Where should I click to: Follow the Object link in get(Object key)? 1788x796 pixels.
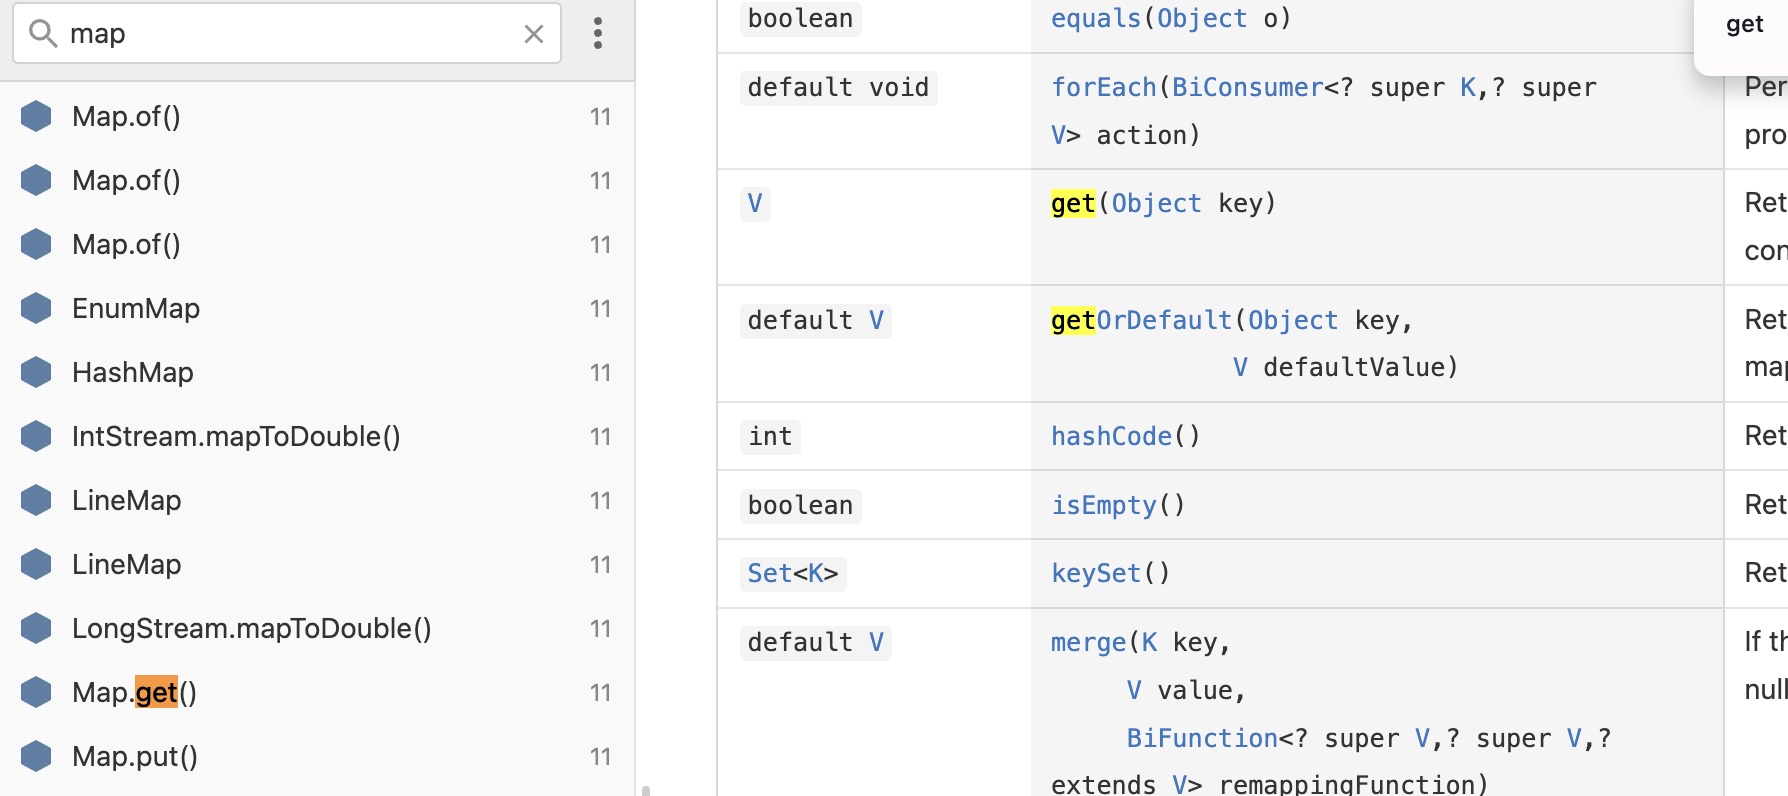(1156, 203)
